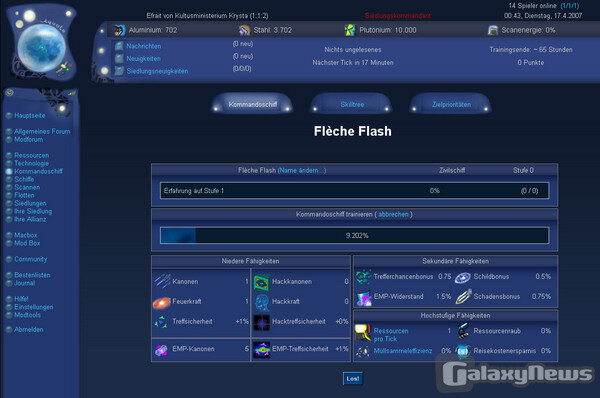This screenshot has height=398, width=600.
Task: Open Ressourcen in sidebar
Action: [x=31, y=155]
